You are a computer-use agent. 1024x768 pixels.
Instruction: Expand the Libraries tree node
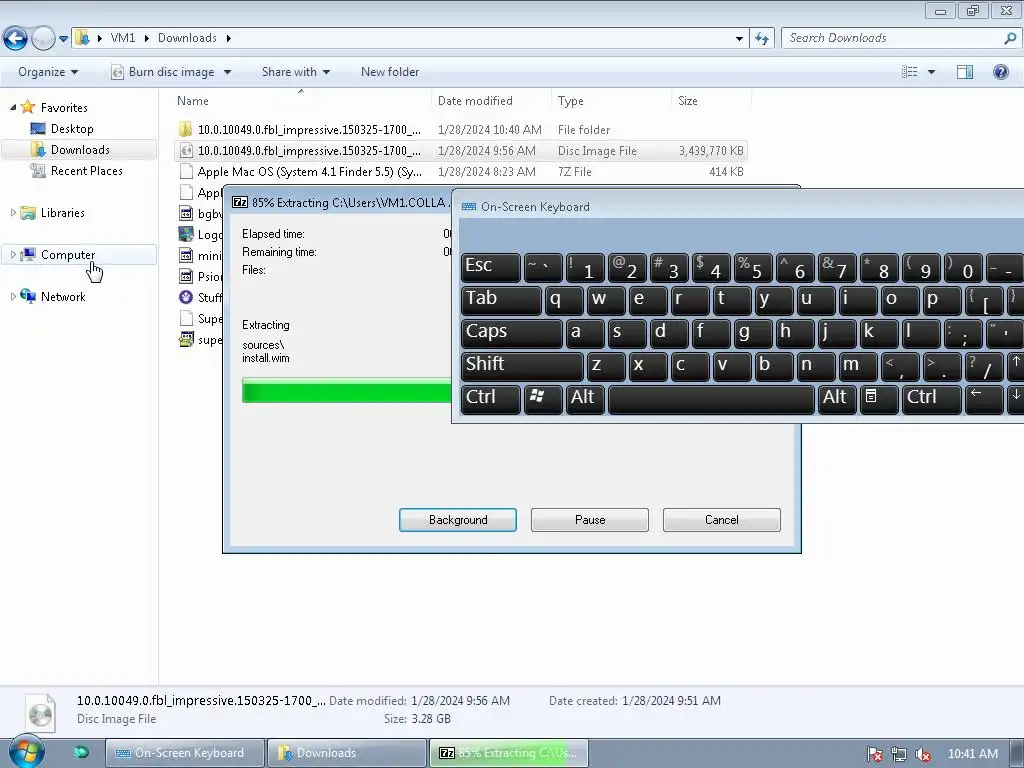tap(13, 212)
